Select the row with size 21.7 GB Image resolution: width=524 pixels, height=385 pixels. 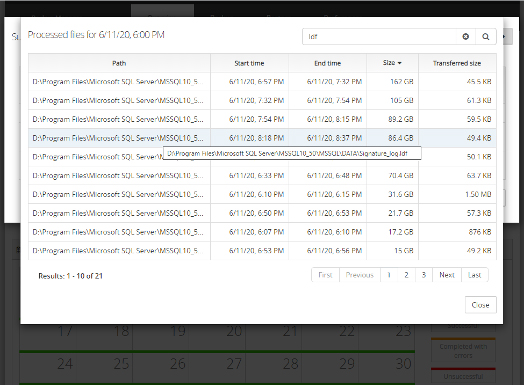tap(262, 213)
